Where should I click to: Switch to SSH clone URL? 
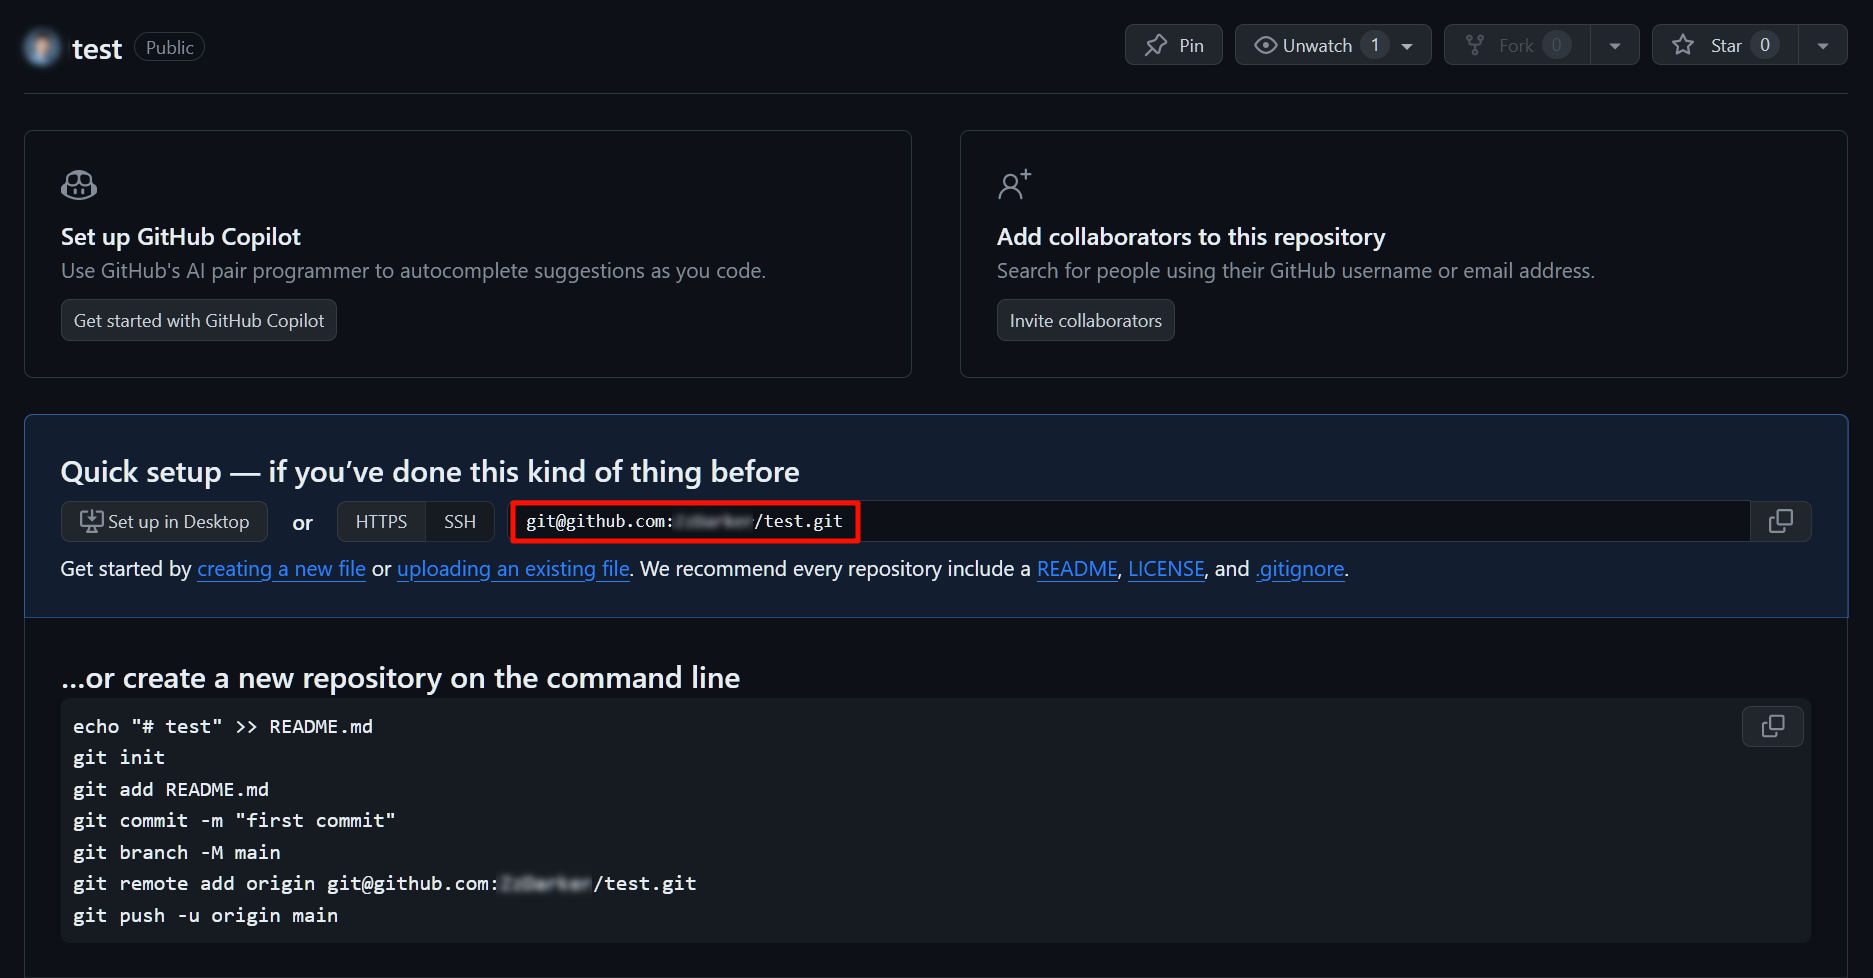(460, 521)
